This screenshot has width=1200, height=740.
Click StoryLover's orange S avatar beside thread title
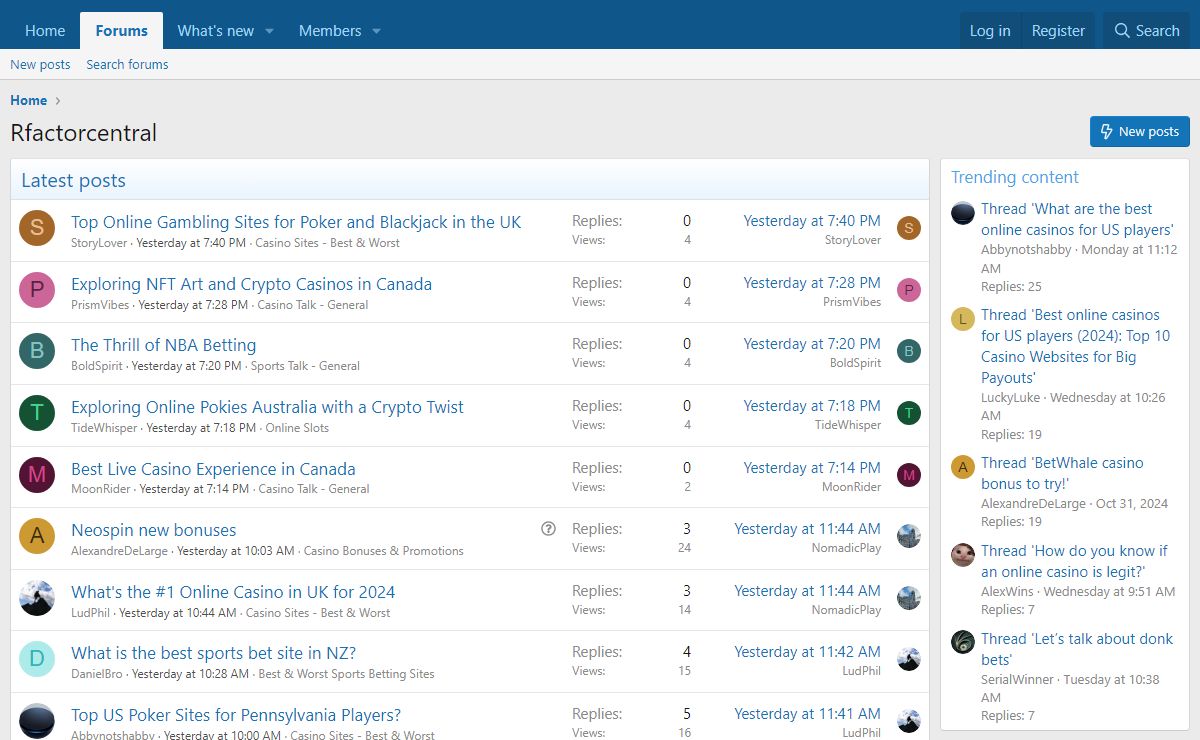(37, 229)
